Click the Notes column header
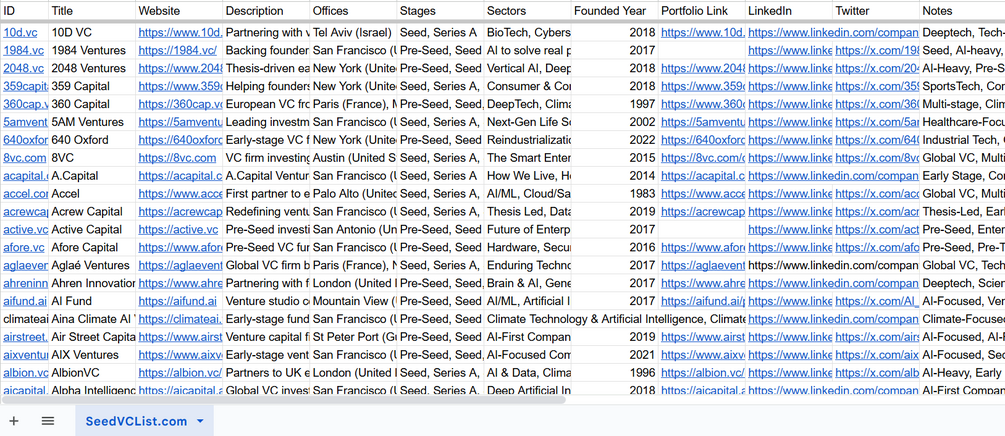This screenshot has width=1005, height=436. [x=937, y=10]
